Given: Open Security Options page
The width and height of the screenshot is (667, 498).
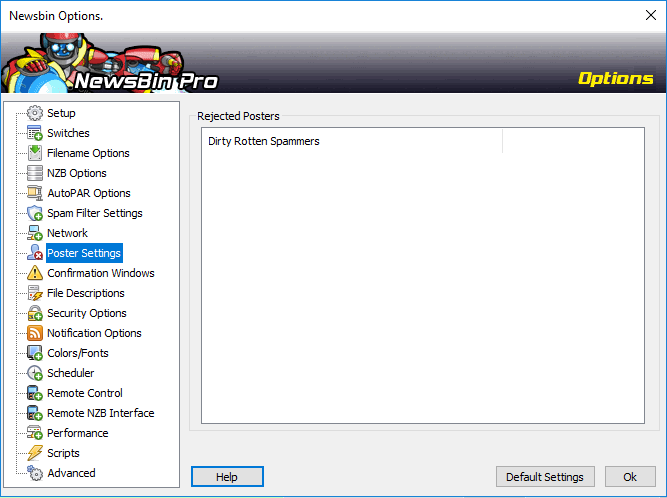Looking at the screenshot, I should point(87,313).
